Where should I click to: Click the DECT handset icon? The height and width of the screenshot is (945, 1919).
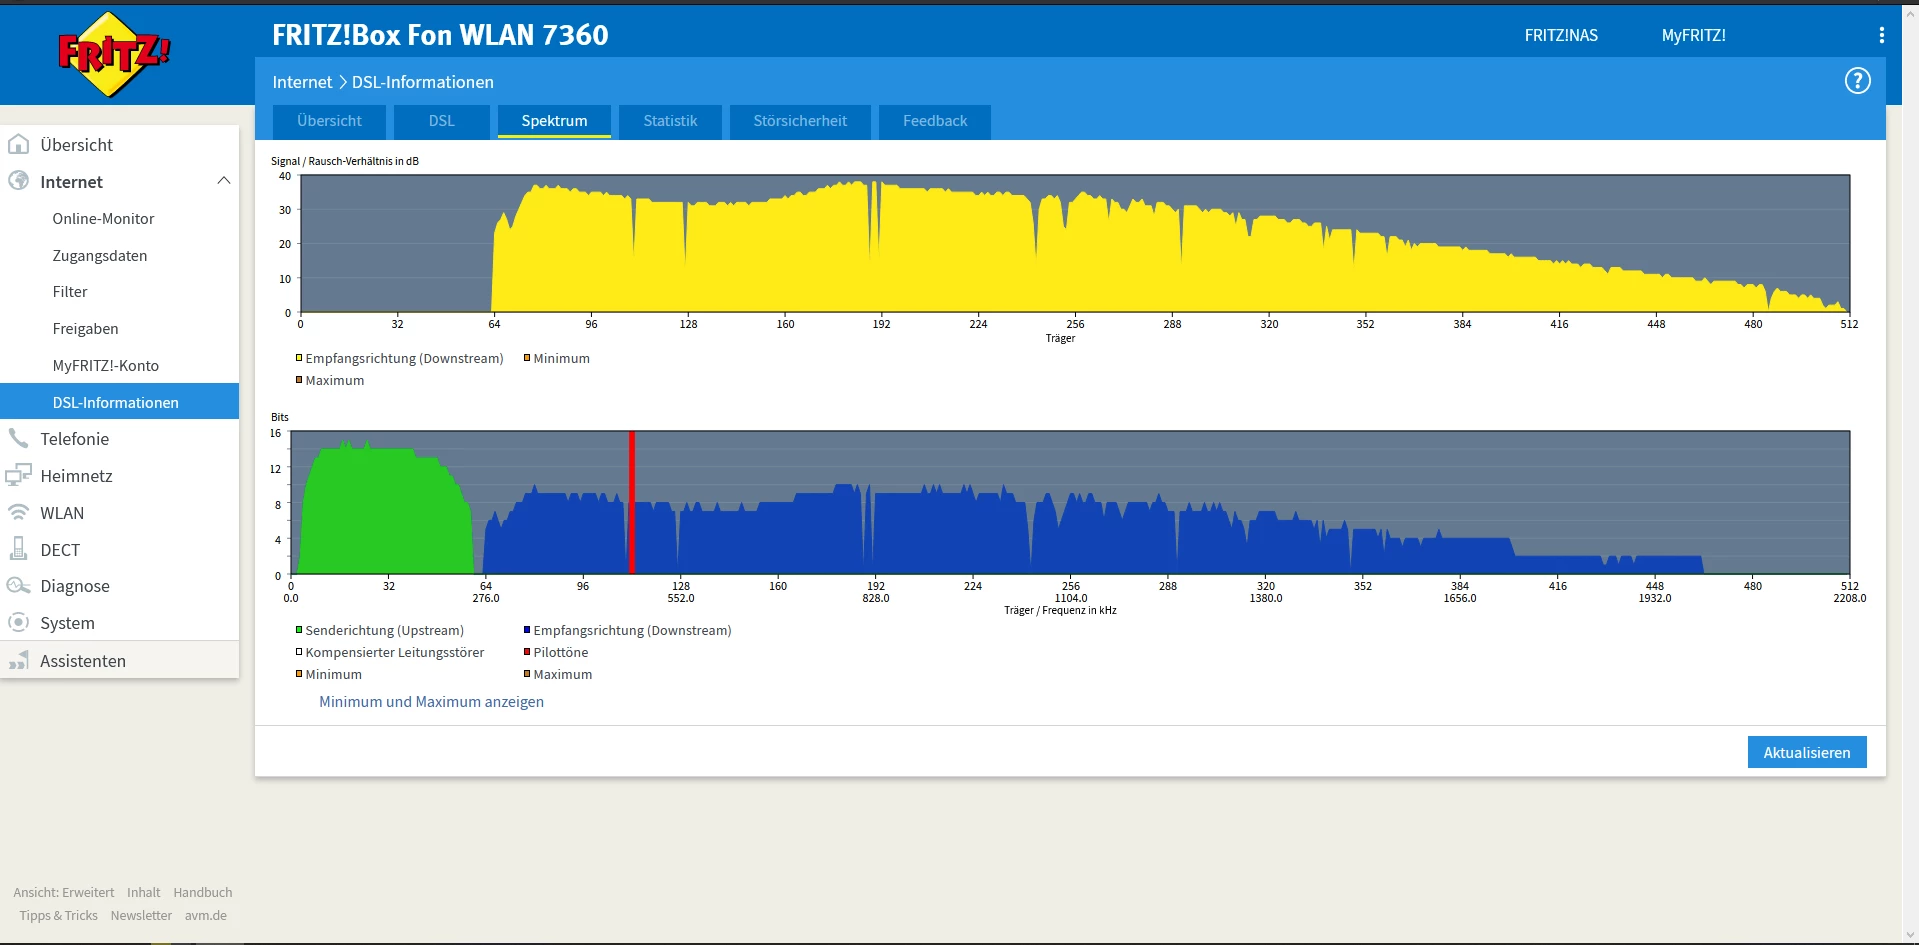(x=18, y=549)
